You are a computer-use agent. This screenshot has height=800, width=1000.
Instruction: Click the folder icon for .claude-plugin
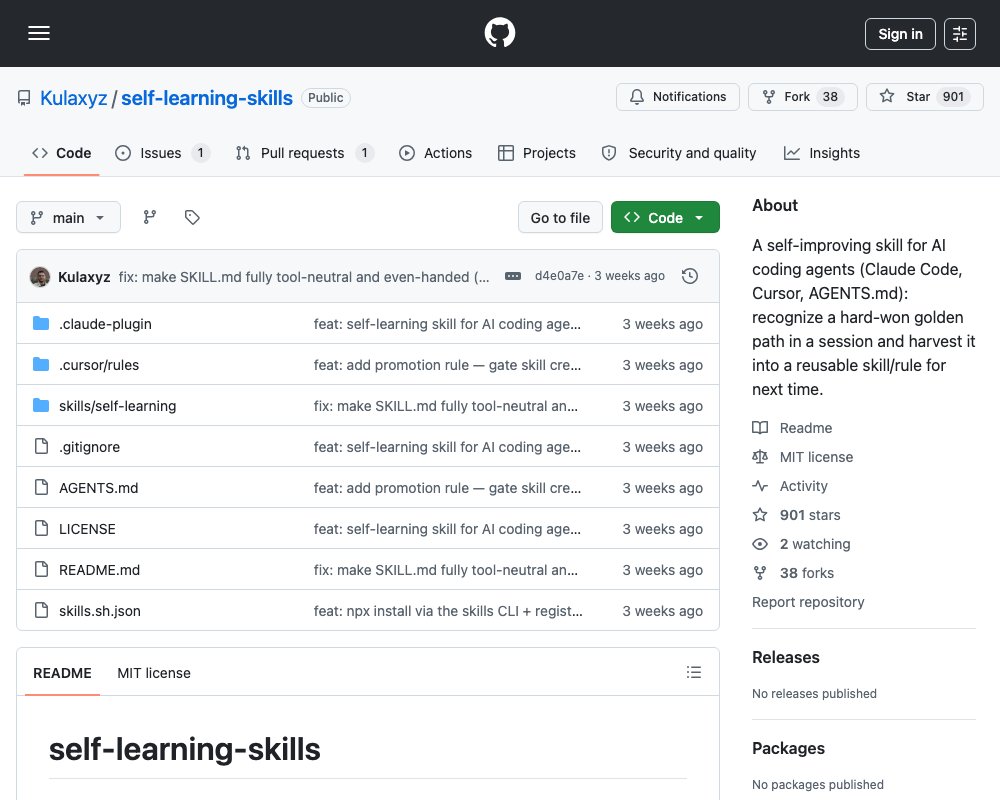41,323
